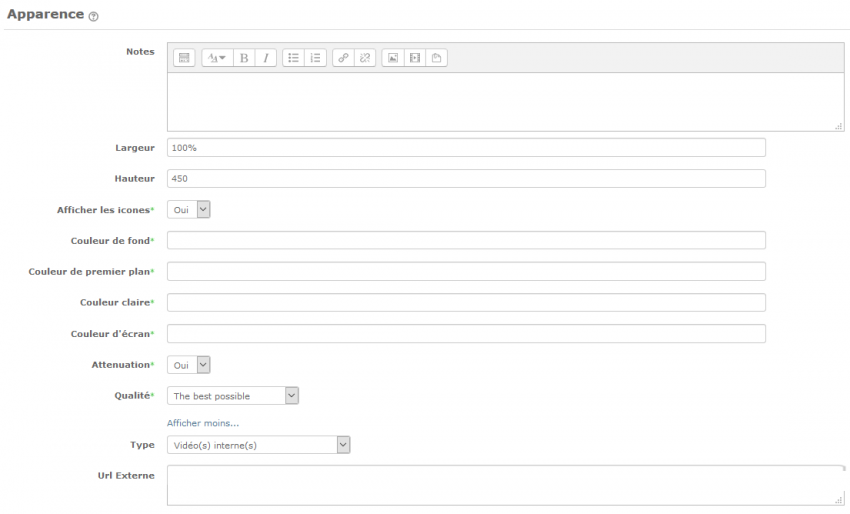Insert an unordered bullet list
The width and height of the screenshot is (850, 514).
click(x=293, y=58)
